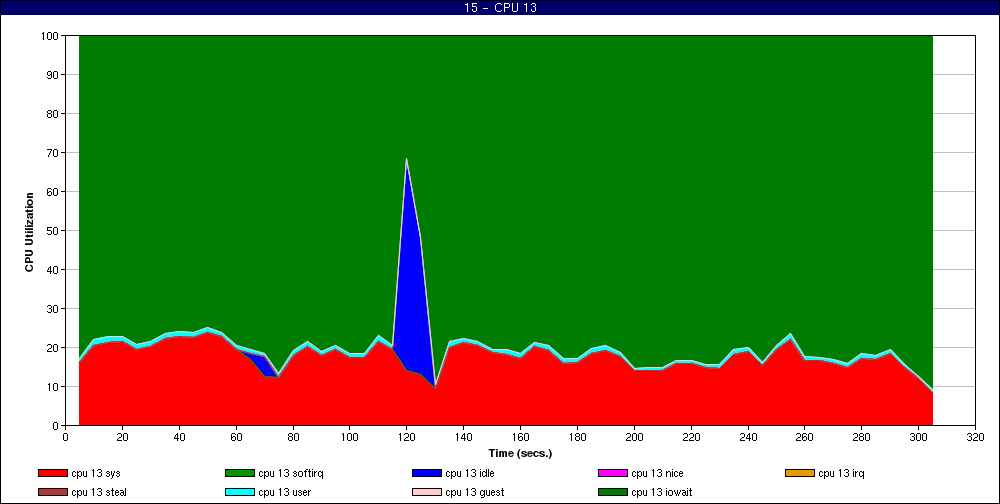This screenshot has height=504, width=1000.
Task: Select the 'cpu 13 iowait' legend label
Action: point(662,493)
